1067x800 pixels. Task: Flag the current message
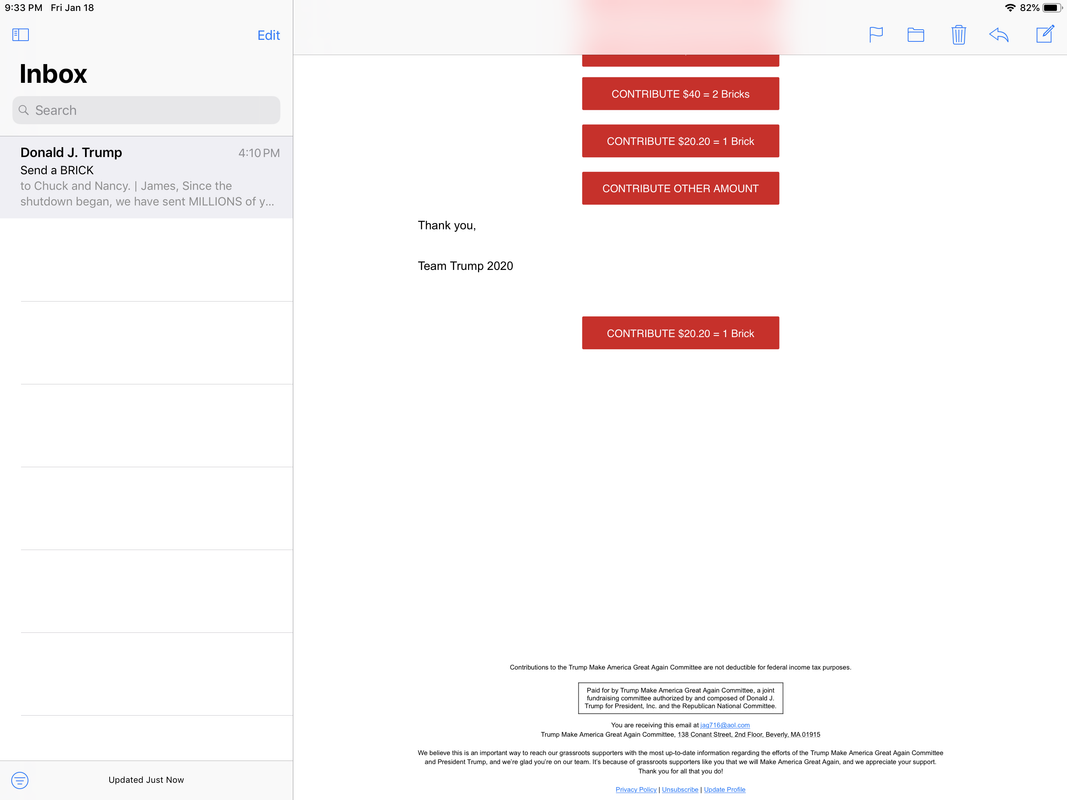click(x=876, y=35)
